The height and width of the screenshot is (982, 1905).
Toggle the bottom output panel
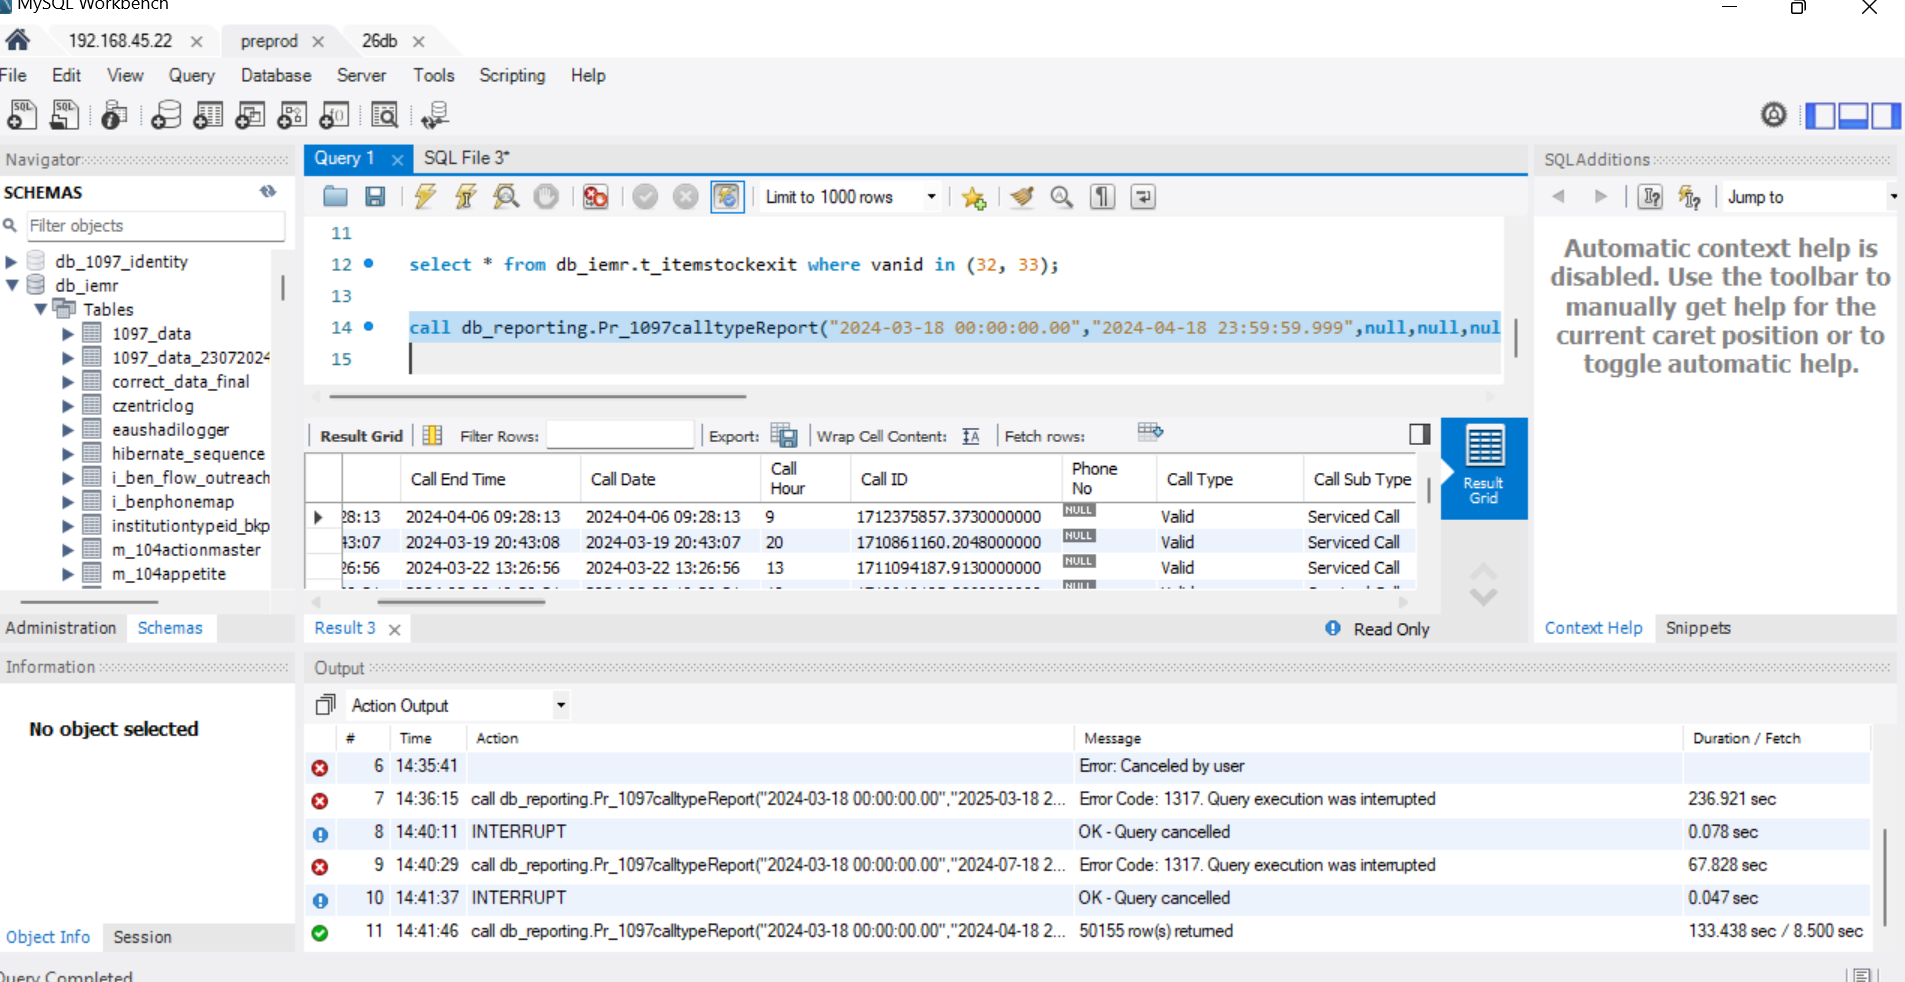(1853, 116)
